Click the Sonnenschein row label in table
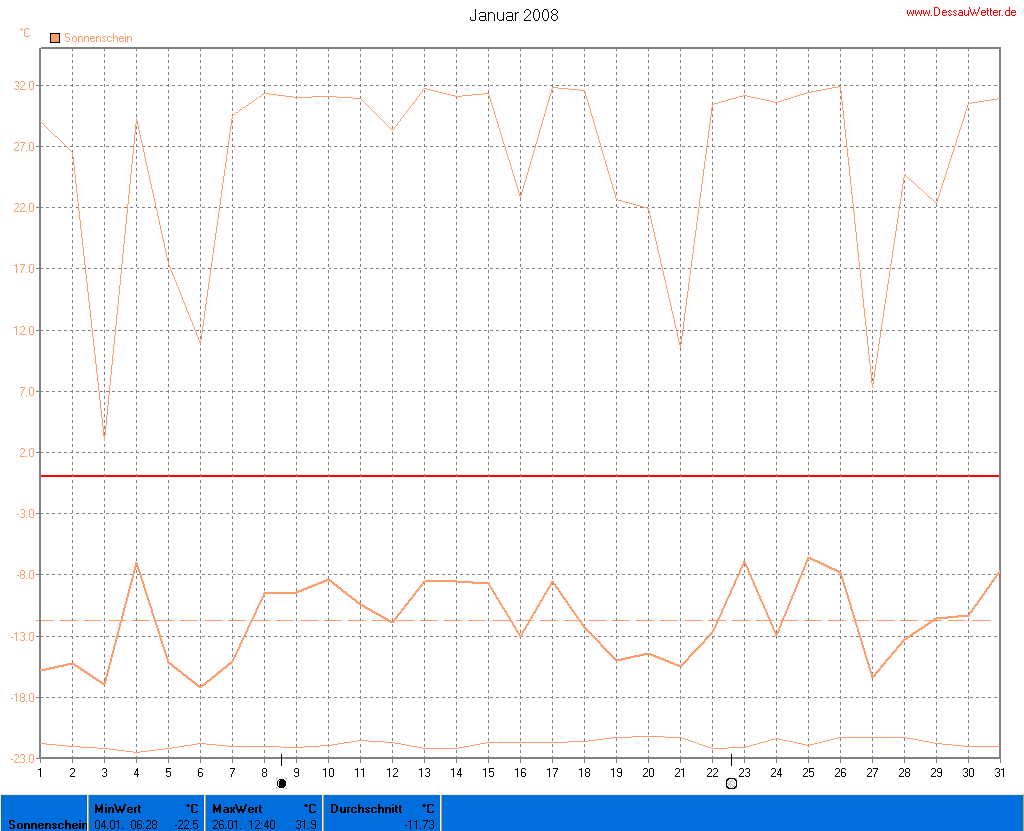 click(44, 824)
